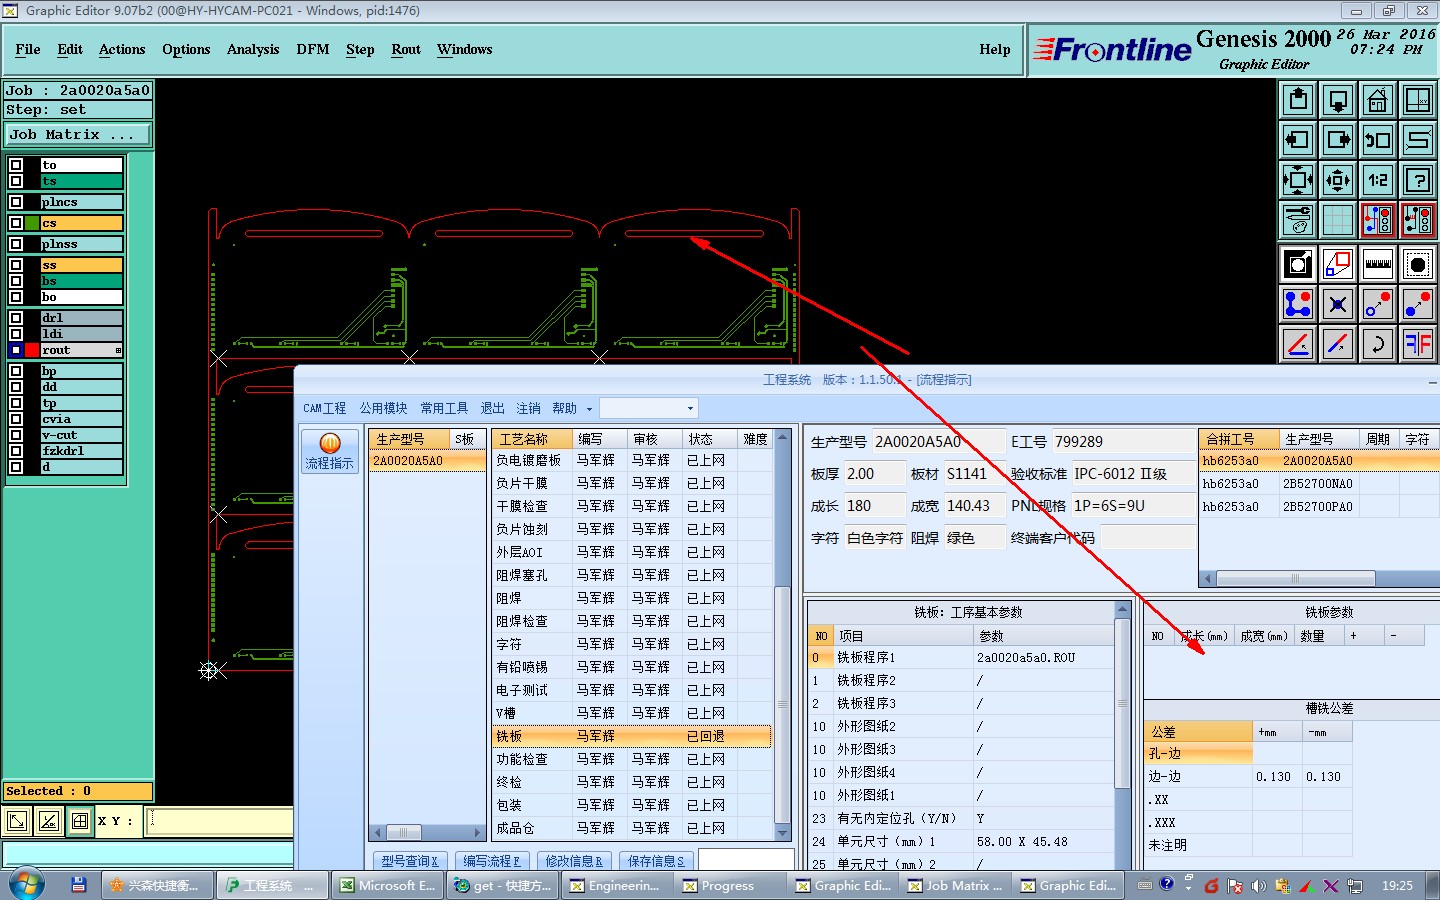Click the zoom out shrink arrows icon
The image size is (1440, 900).
[1338, 180]
